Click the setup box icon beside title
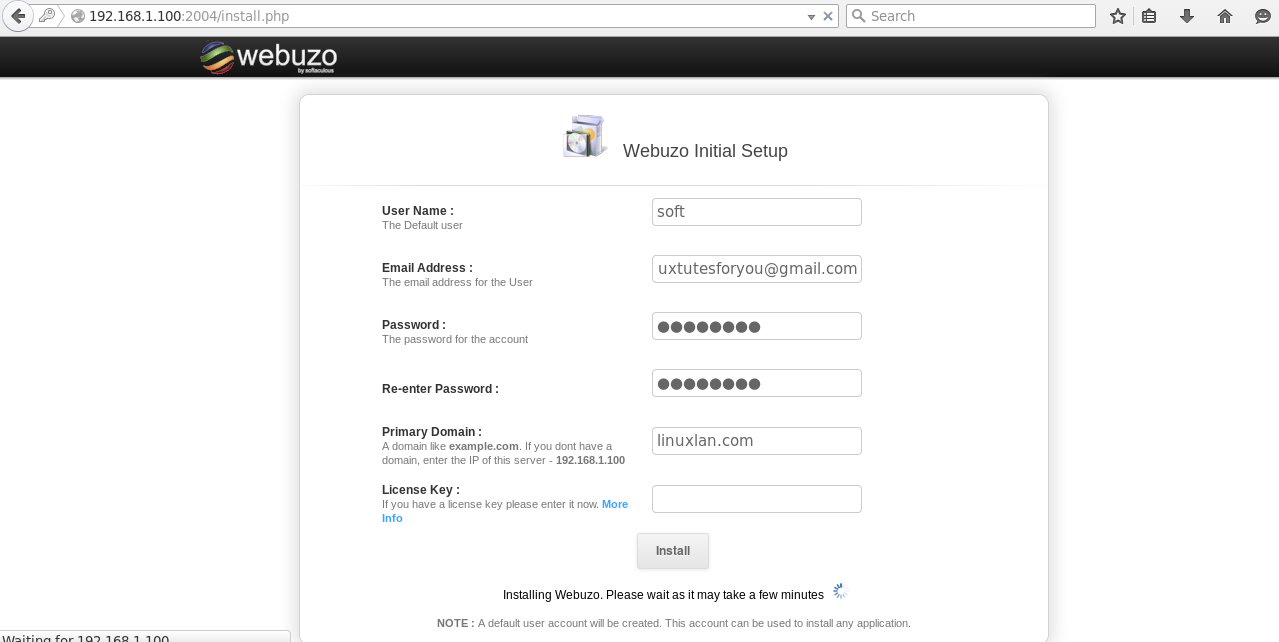The height and width of the screenshot is (642, 1279). 585,137
